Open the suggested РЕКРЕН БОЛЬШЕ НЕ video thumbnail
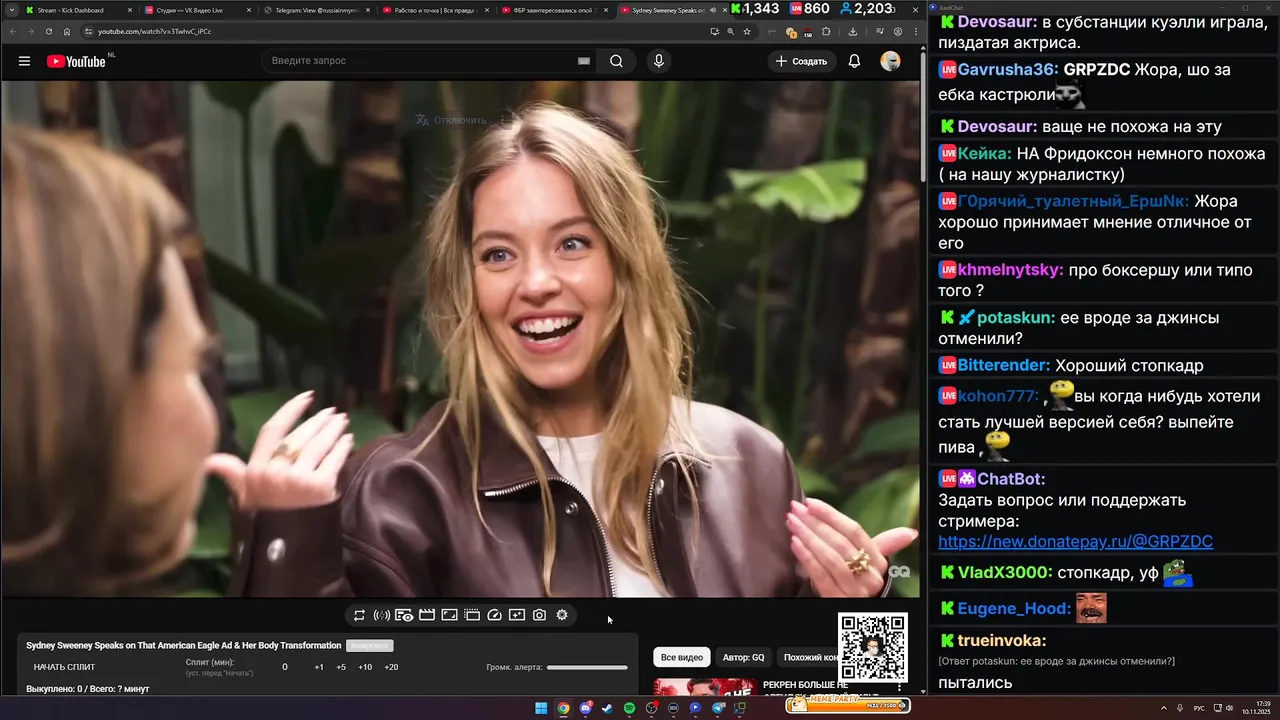Image resolution: width=1280 pixels, height=720 pixels. click(704, 687)
